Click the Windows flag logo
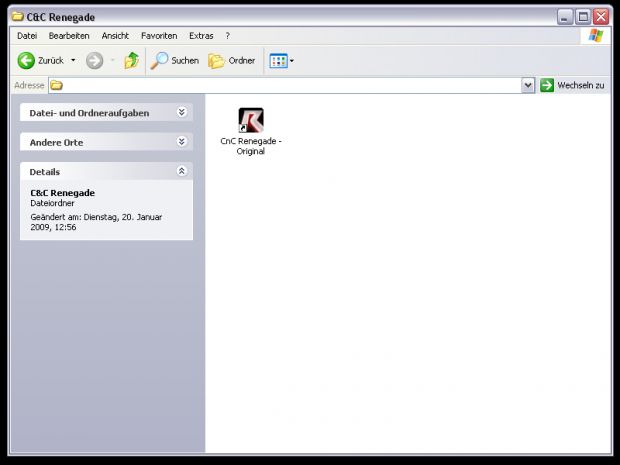This screenshot has width=620, height=465. click(x=596, y=36)
